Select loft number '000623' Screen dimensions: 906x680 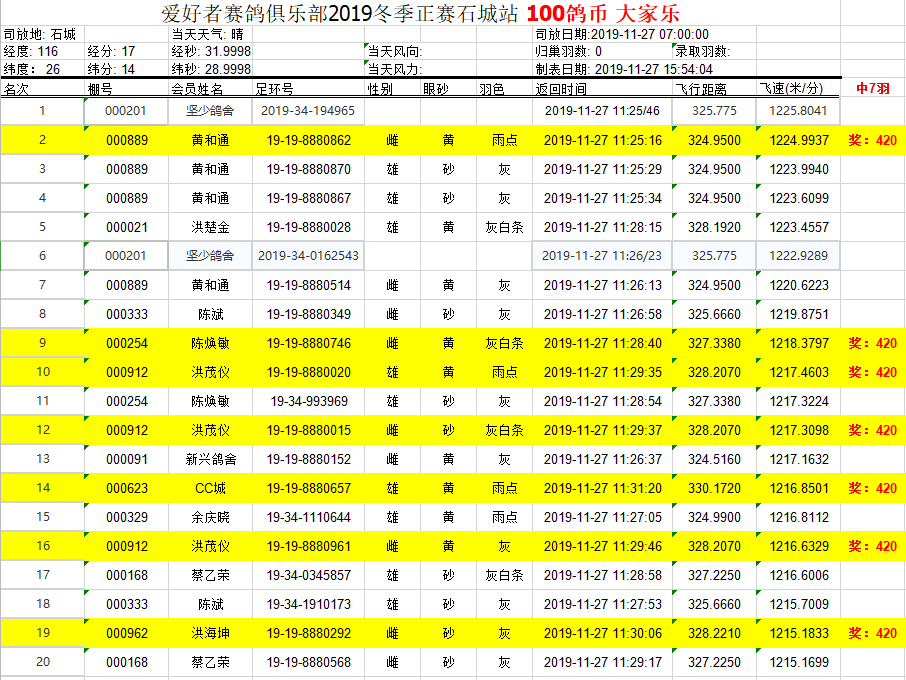click(x=127, y=488)
